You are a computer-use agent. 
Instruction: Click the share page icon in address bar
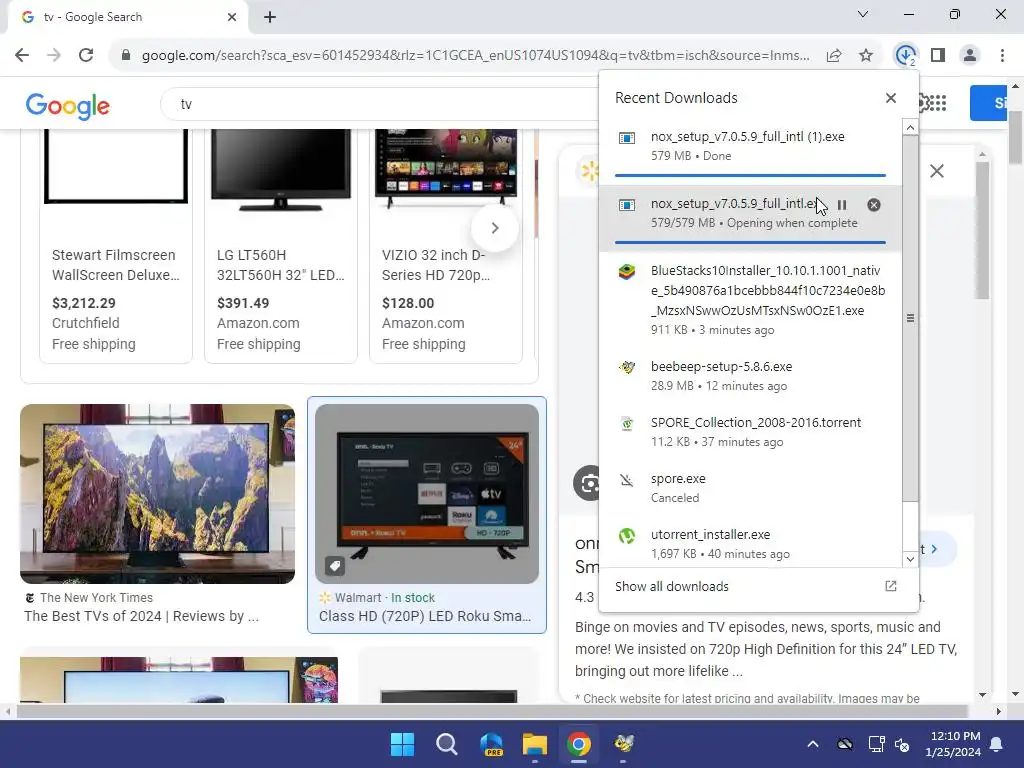click(x=834, y=56)
